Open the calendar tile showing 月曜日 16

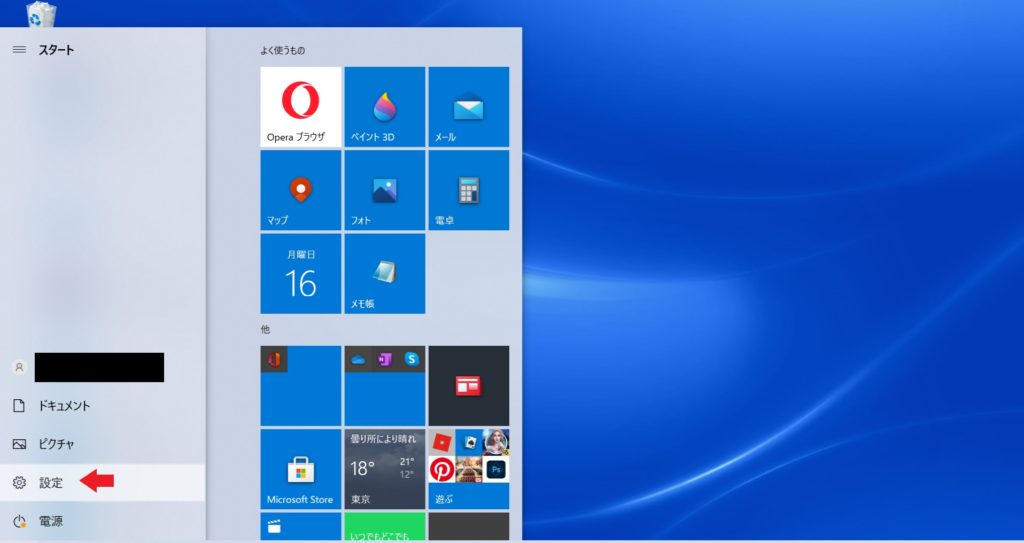(300, 274)
